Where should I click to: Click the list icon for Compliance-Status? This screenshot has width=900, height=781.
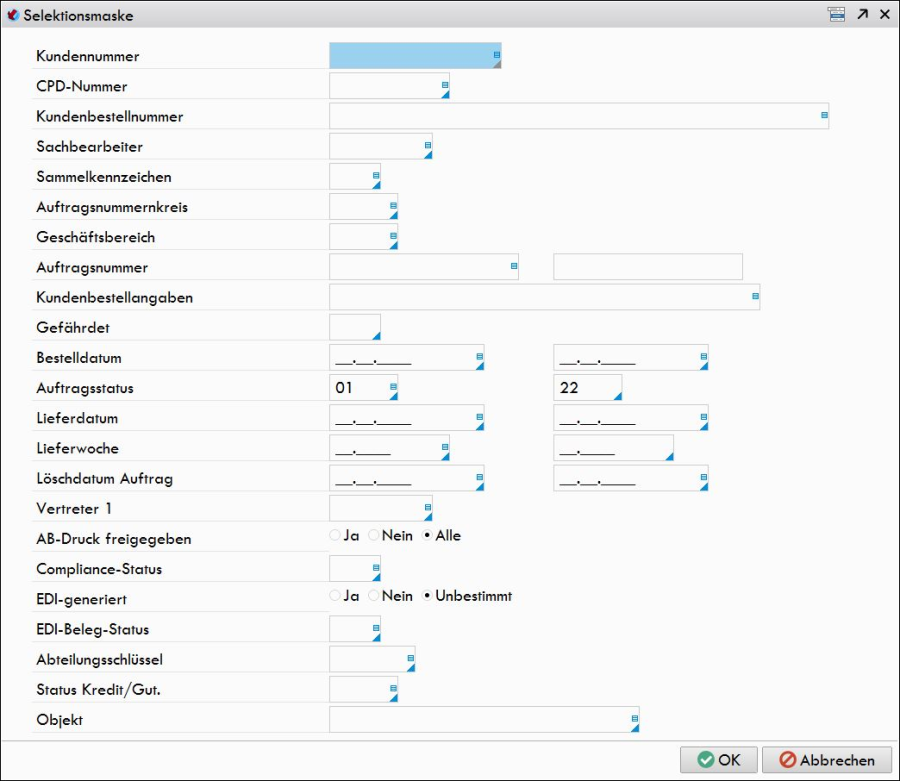pyautogui.click(x=376, y=568)
